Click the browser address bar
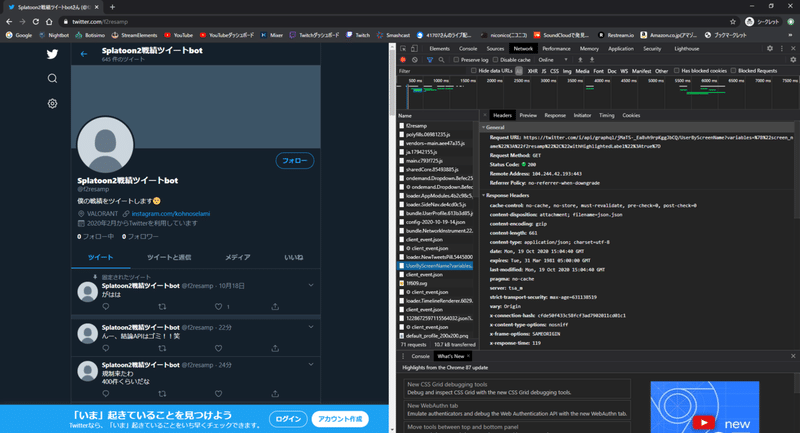 pos(393,21)
